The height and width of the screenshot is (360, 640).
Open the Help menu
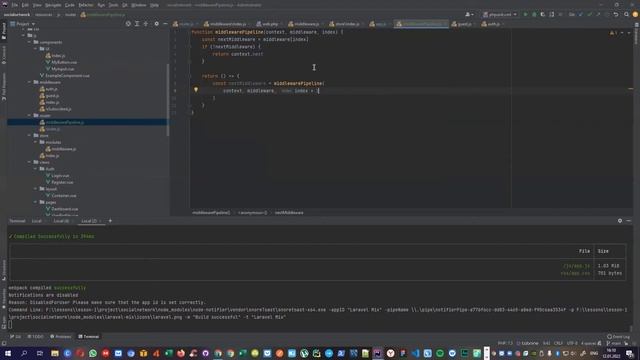point(154,5)
